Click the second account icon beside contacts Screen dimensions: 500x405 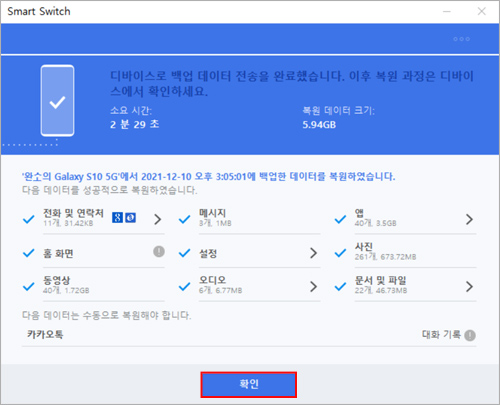coord(130,218)
